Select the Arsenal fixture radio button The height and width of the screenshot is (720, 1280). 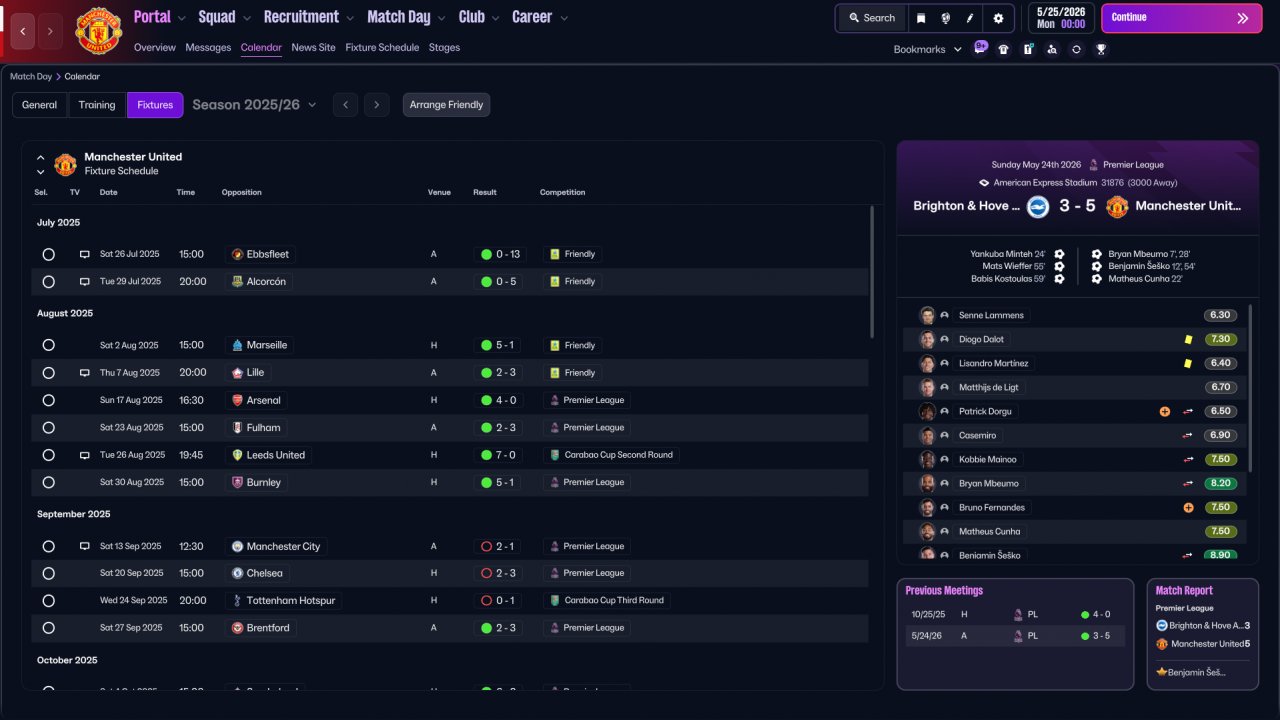[x=48, y=400]
